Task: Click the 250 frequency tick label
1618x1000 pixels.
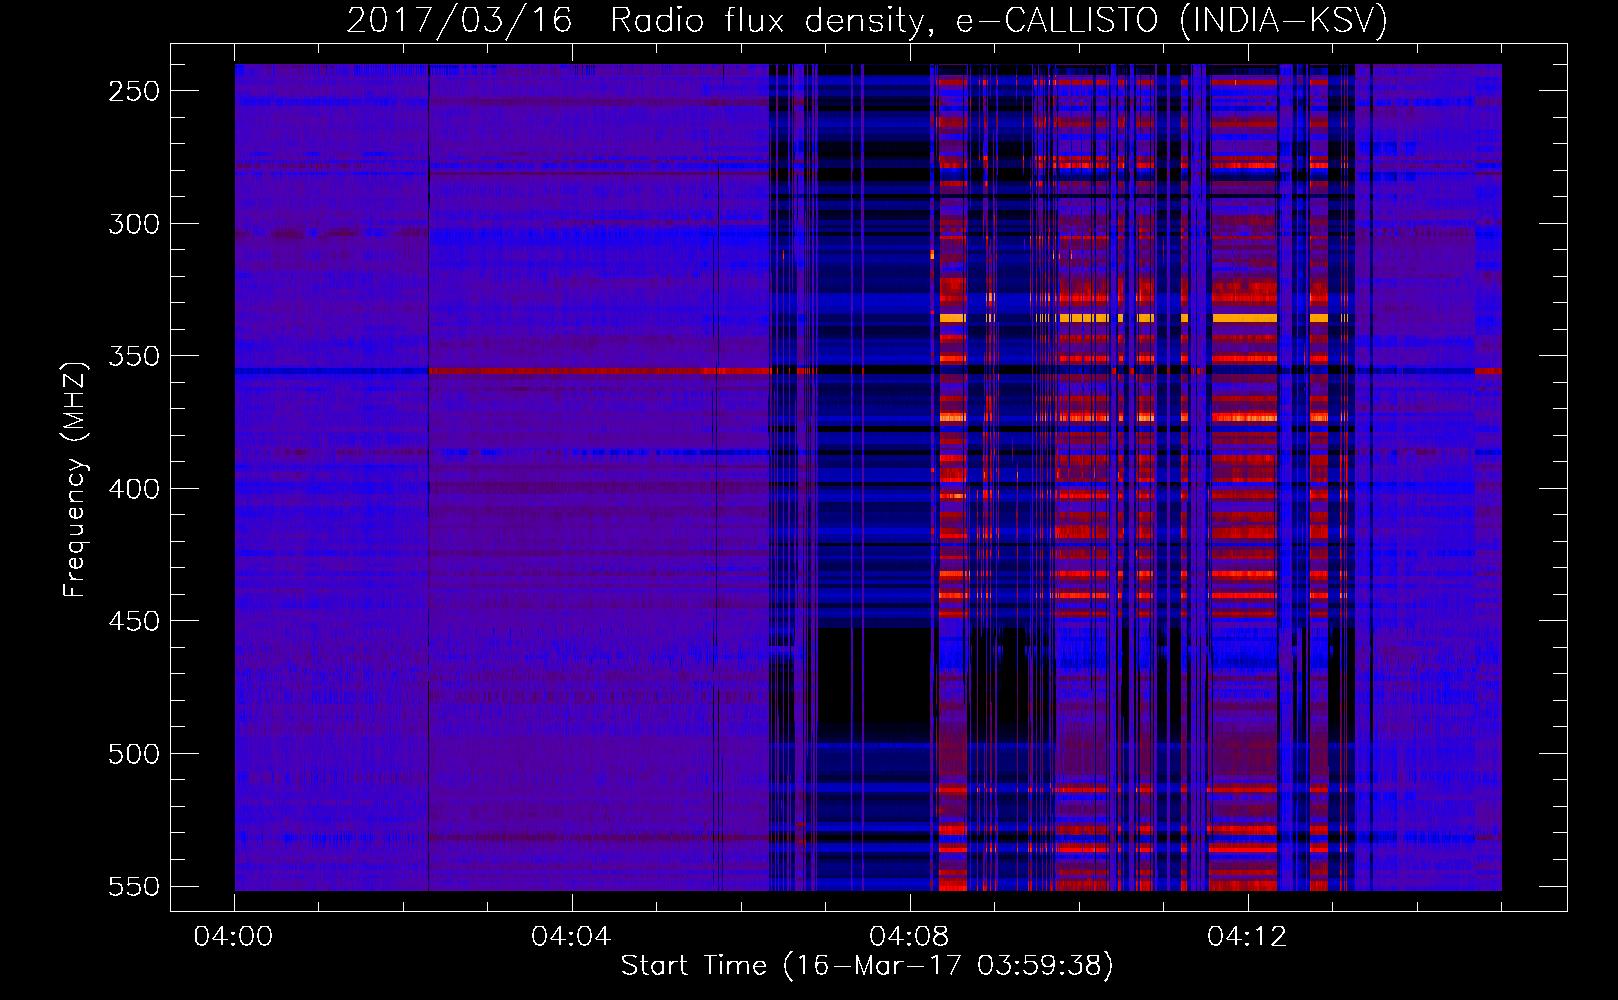Action: tap(134, 91)
